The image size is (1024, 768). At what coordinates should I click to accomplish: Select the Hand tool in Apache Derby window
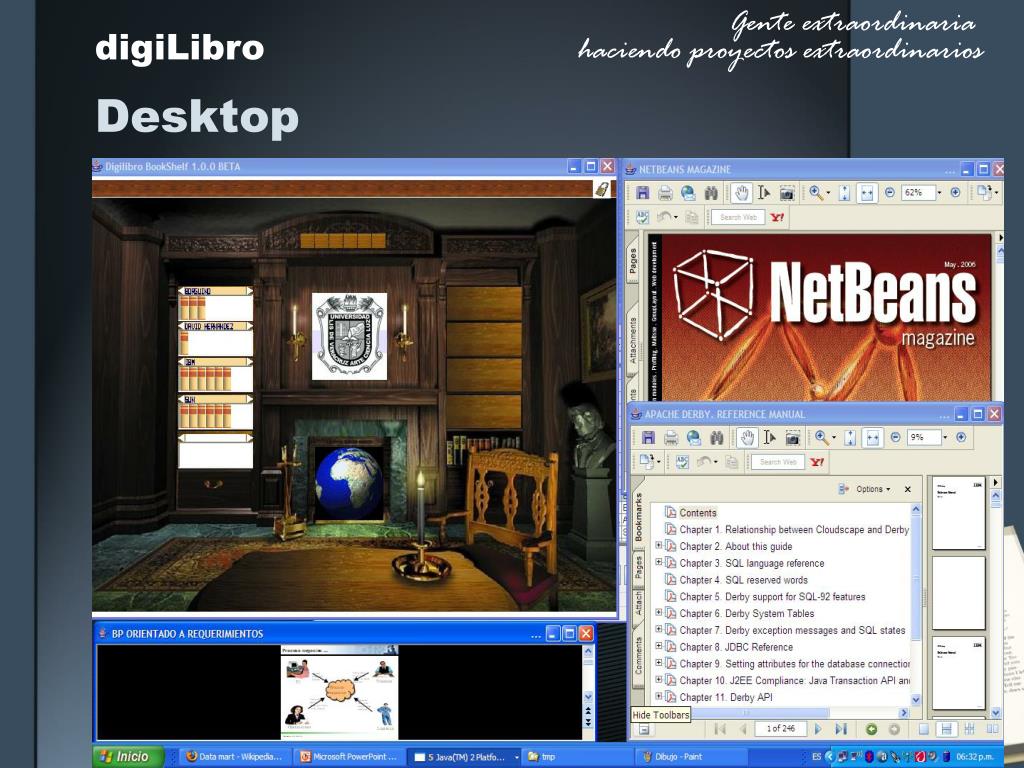[x=747, y=438]
